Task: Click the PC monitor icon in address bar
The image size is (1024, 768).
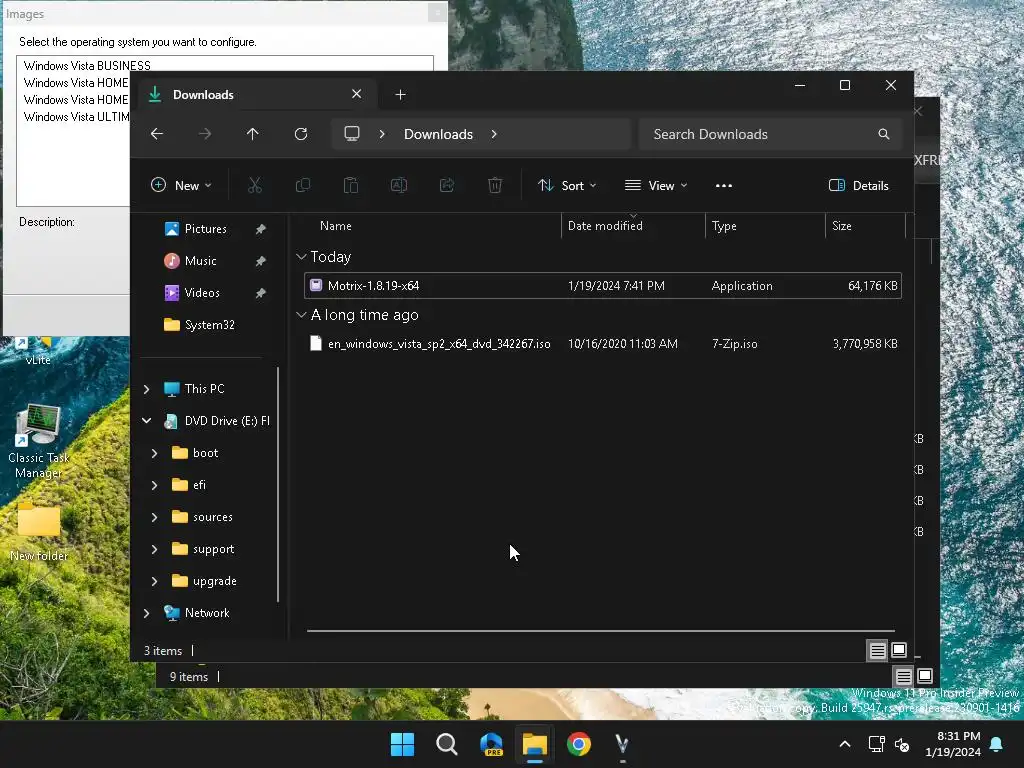Action: pyautogui.click(x=352, y=134)
